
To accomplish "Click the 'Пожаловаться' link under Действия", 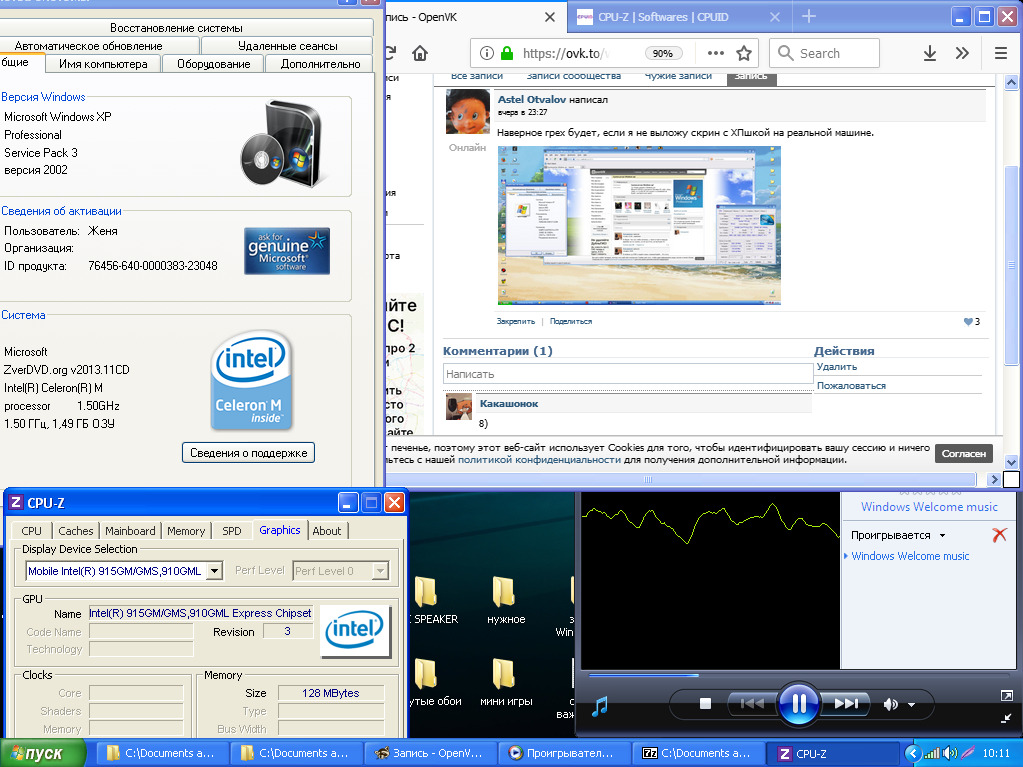I will click(x=851, y=385).
